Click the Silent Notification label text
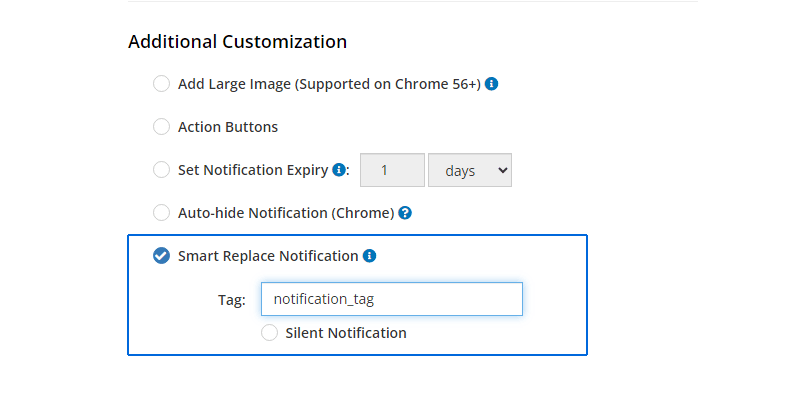The image size is (800, 400). [x=346, y=333]
